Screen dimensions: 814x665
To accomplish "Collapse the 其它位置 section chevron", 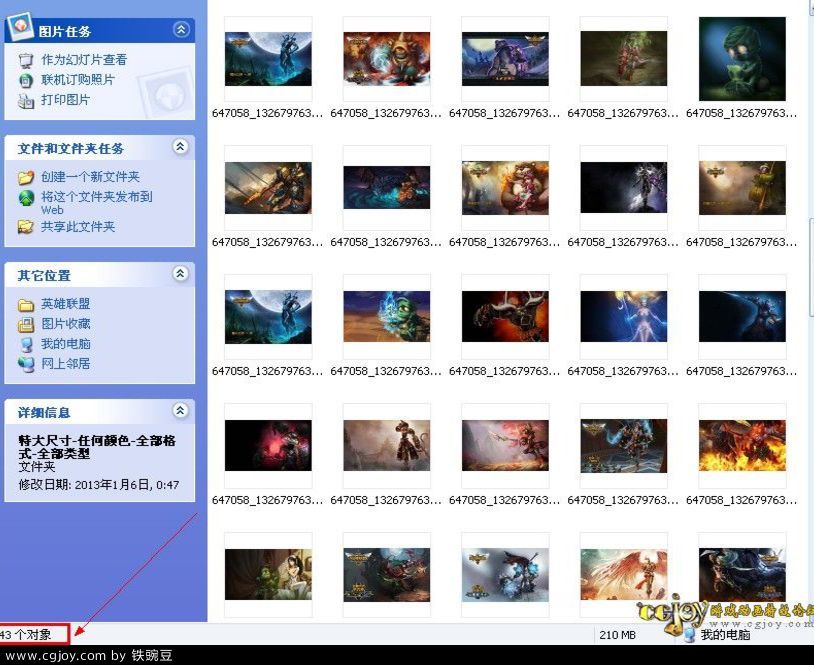I will click(x=180, y=274).
